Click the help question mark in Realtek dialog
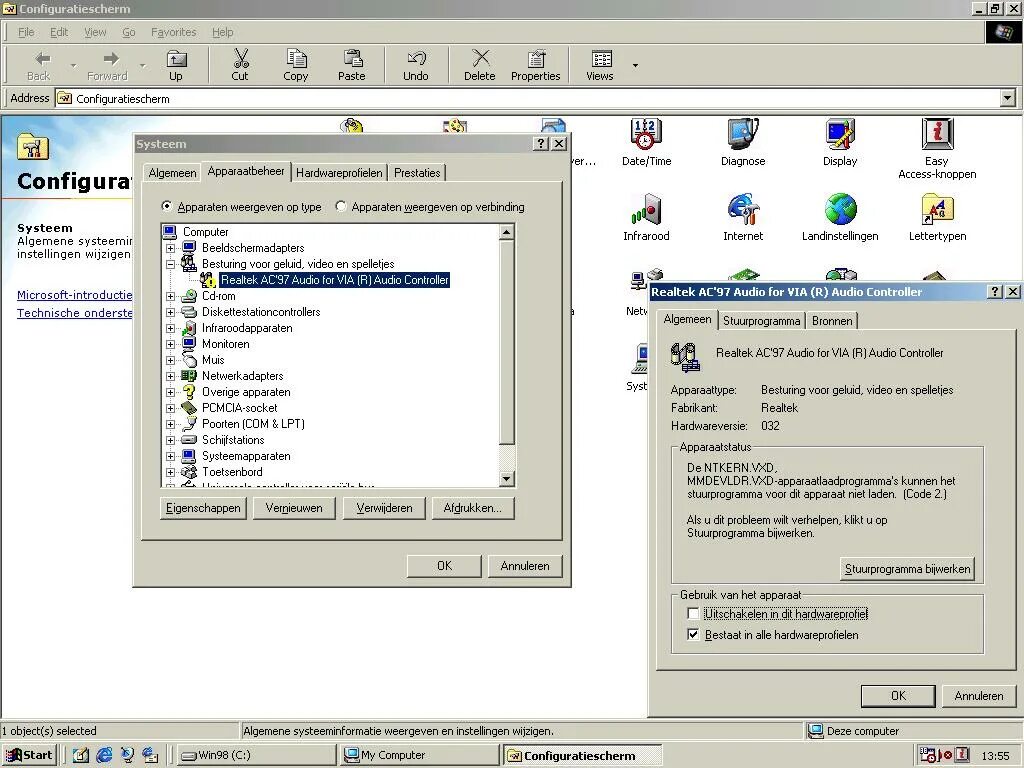This screenshot has width=1024, height=768. (995, 291)
